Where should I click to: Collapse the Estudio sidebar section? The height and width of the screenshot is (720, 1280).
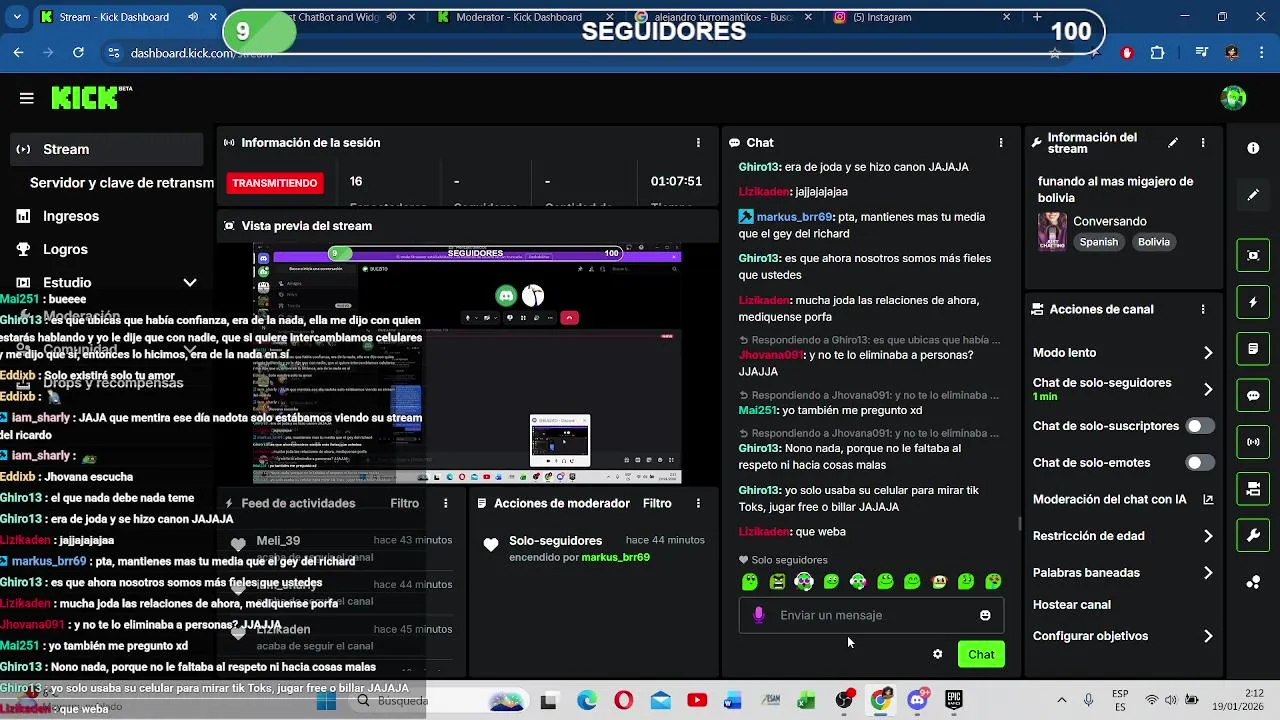[x=190, y=283]
